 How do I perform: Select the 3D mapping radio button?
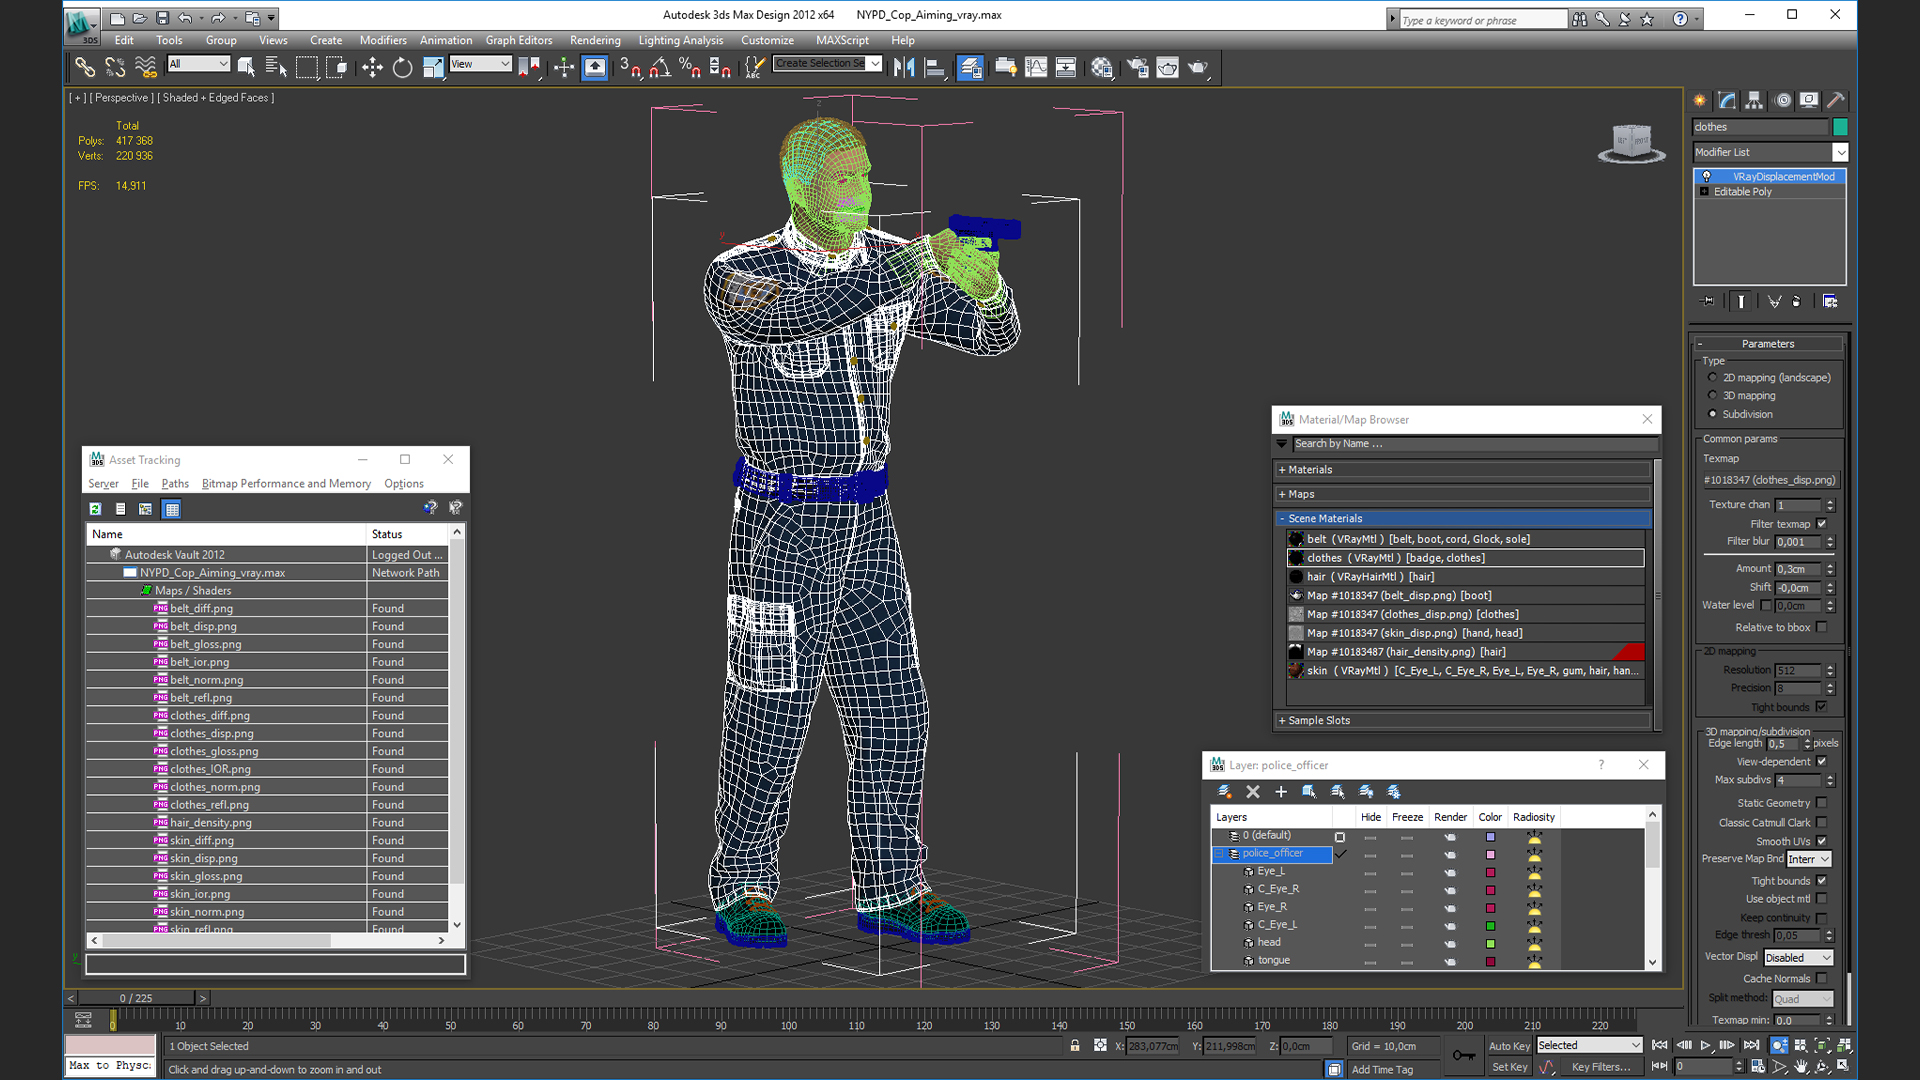[x=1713, y=396]
